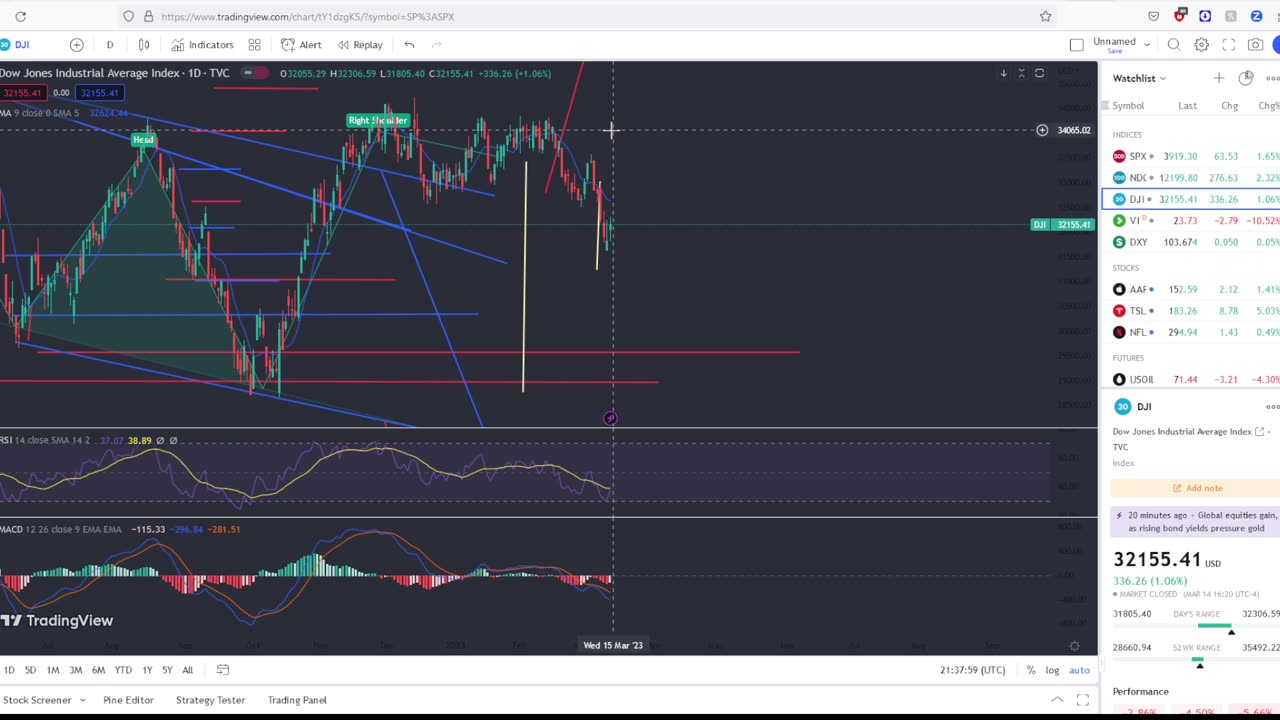This screenshot has height=720, width=1280.
Task: Open watchlist advanced view pie icon
Action: click(1246, 78)
